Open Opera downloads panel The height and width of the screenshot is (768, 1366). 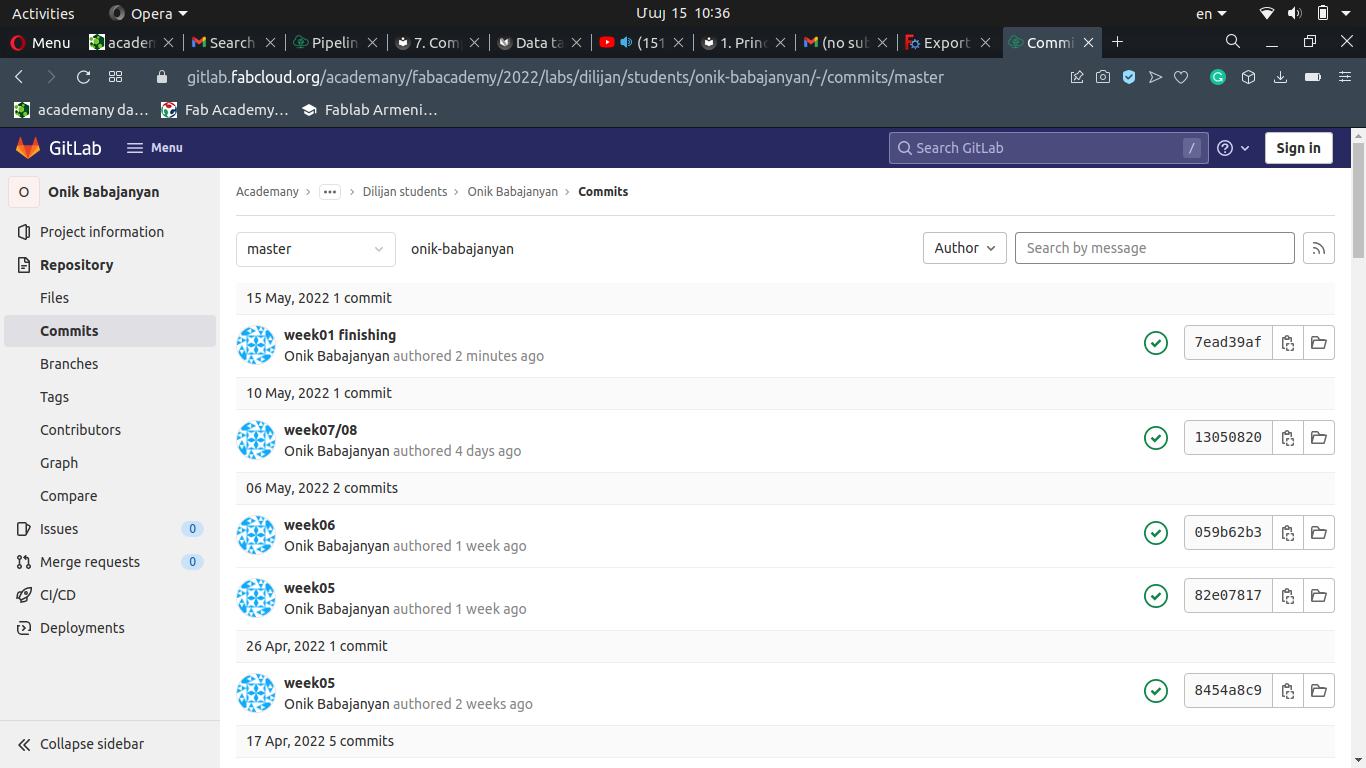coord(1280,77)
